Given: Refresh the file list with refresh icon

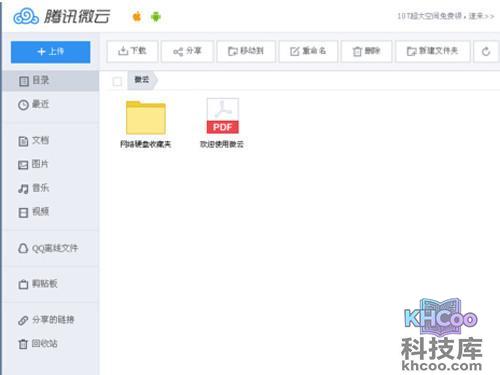Looking at the screenshot, I should pyautogui.click(x=486, y=51).
